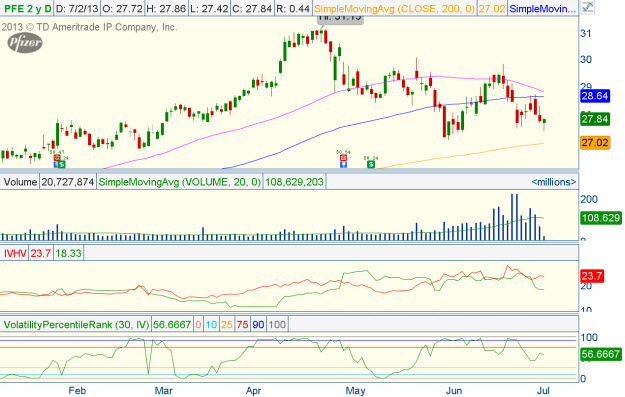Click the 31 price axis label
625x397 pixels.
point(586,33)
